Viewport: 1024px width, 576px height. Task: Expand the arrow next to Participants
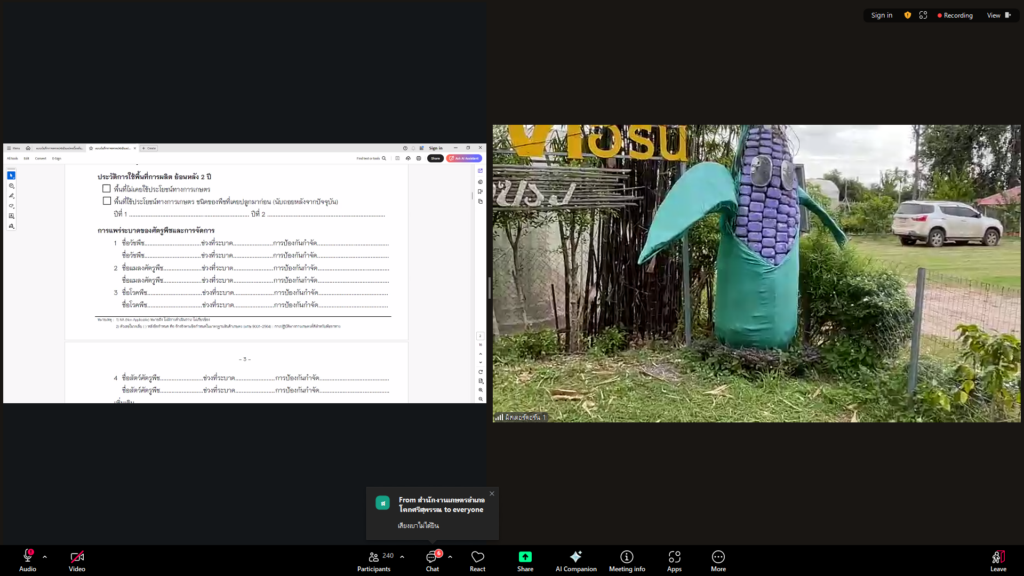(402, 557)
